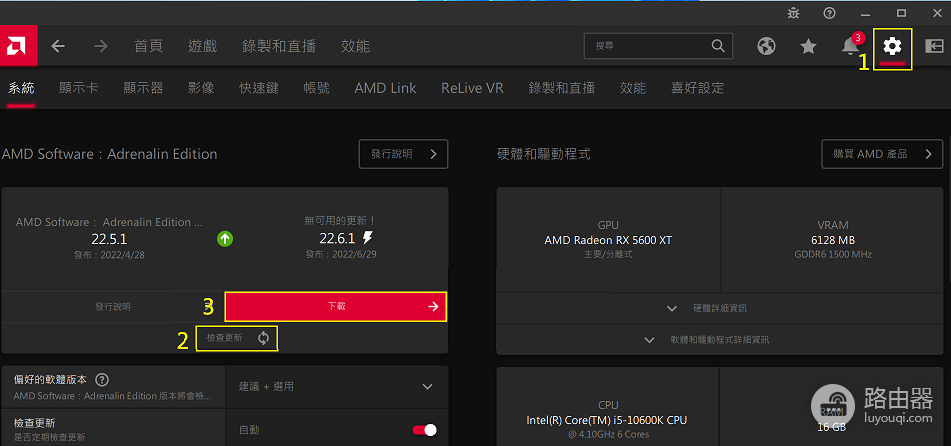
Task: Open the 錄製和直播 top menu
Action: tap(279, 46)
